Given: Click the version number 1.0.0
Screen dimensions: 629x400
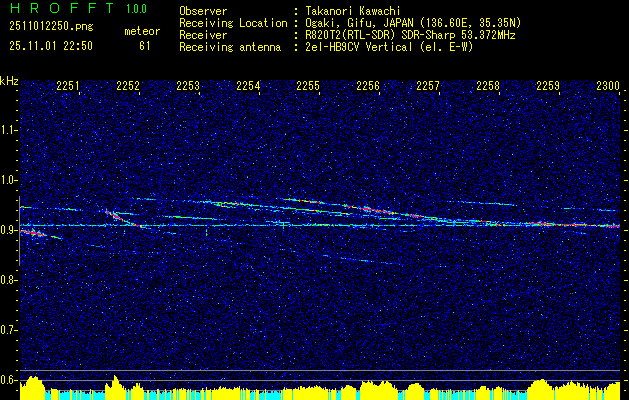Looking at the screenshot, I should coord(136,9).
